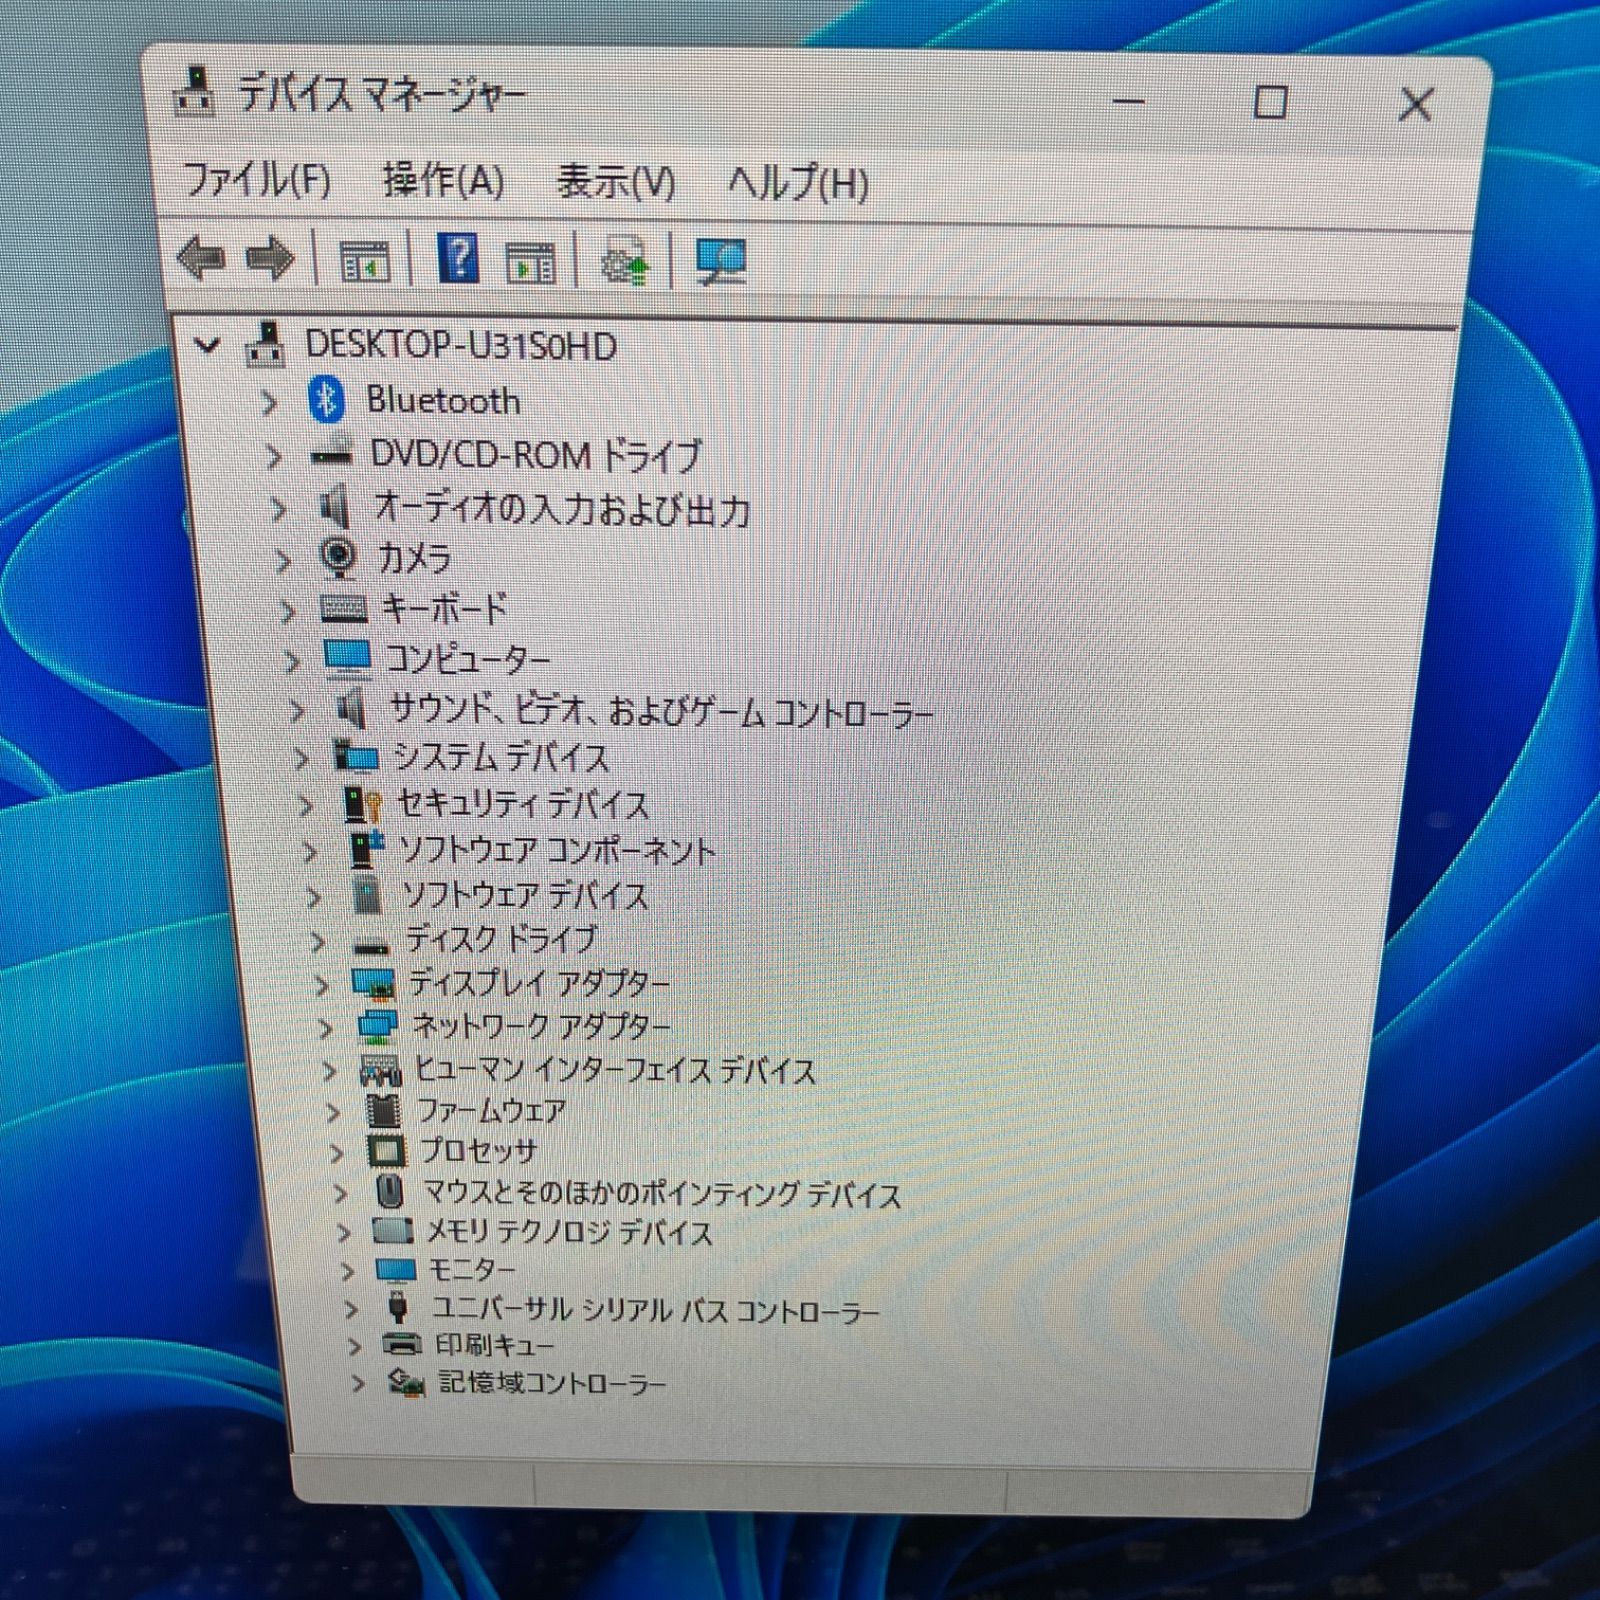Click the カメラ webcam icon
Screen dimensions: 1600x1600
tap(338, 557)
